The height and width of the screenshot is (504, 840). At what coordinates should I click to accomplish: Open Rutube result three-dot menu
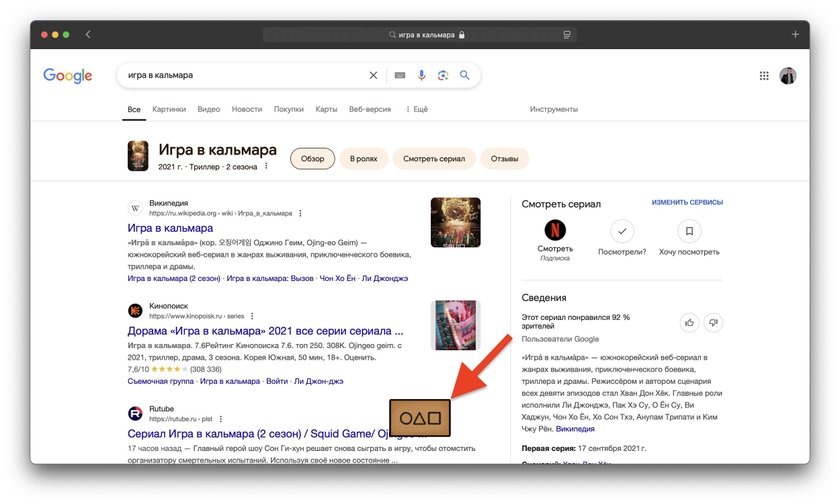pyautogui.click(x=220, y=419)
